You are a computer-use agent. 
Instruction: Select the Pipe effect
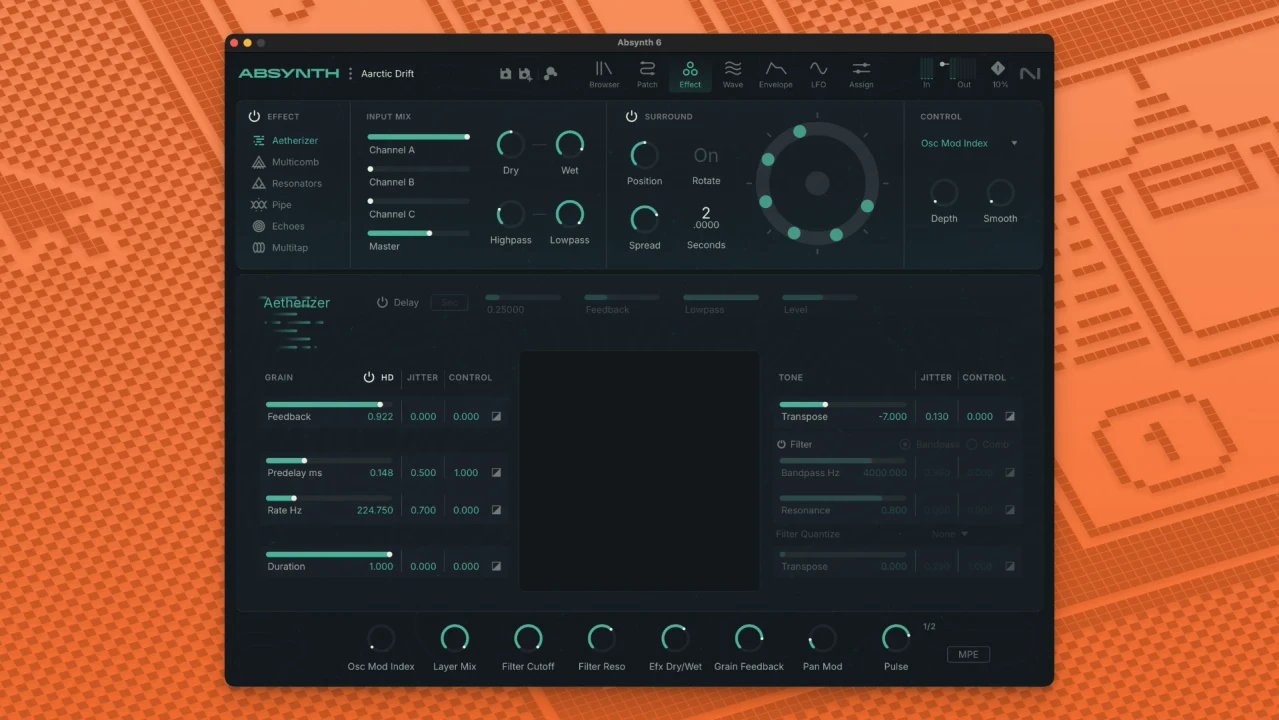[x=272, y=205]
